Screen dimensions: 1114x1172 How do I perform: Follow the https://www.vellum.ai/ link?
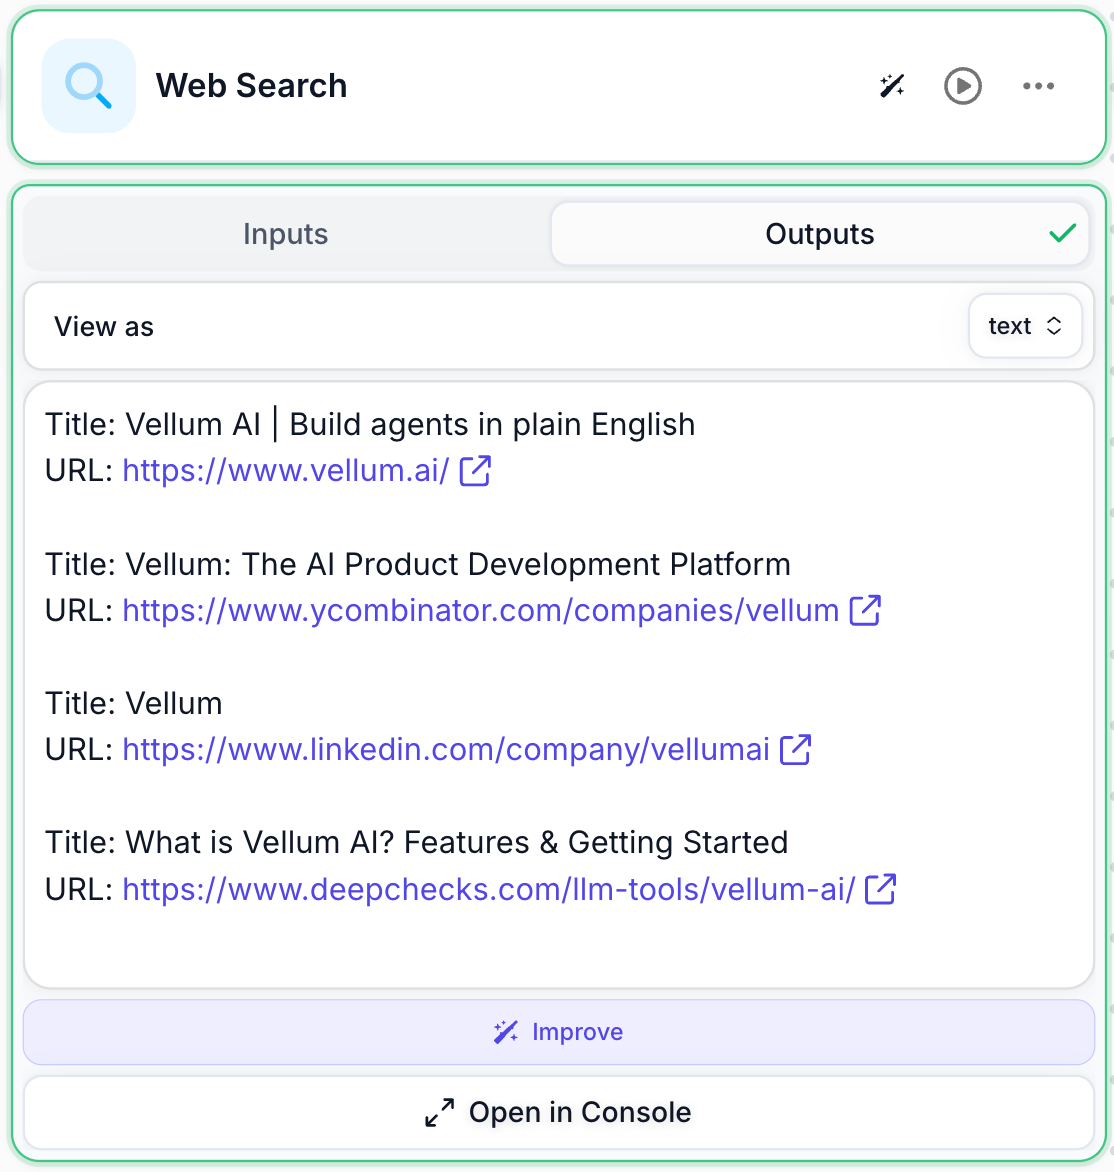click(x=286, y=470)
